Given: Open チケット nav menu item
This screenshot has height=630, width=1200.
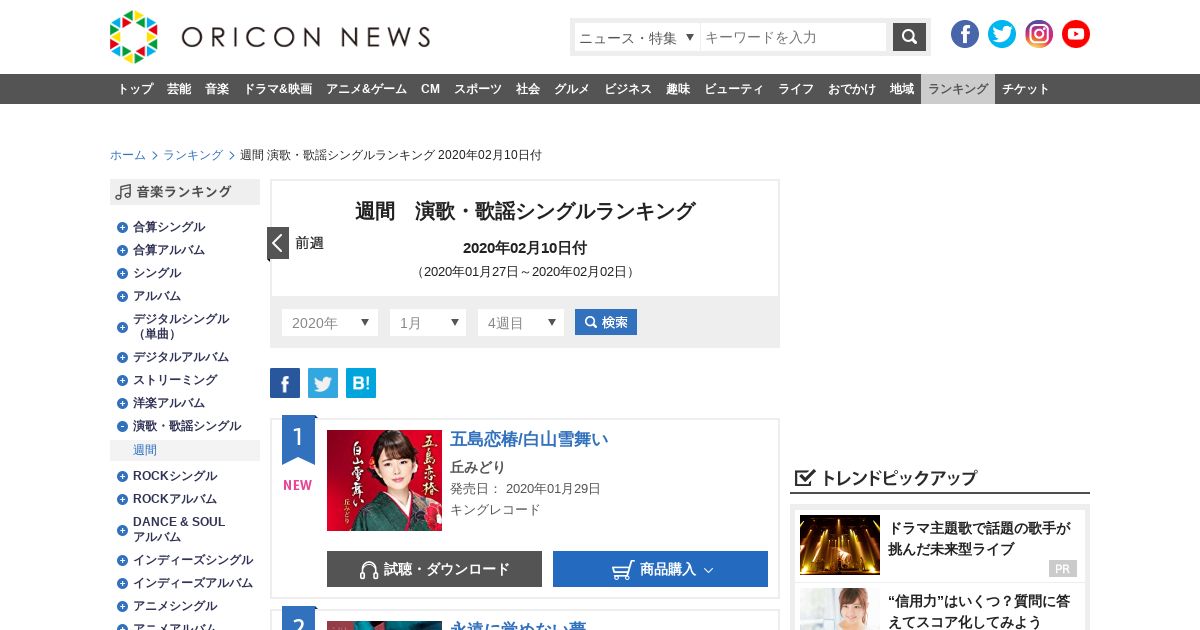Looking at the screenshot, I should point(1026,89).
